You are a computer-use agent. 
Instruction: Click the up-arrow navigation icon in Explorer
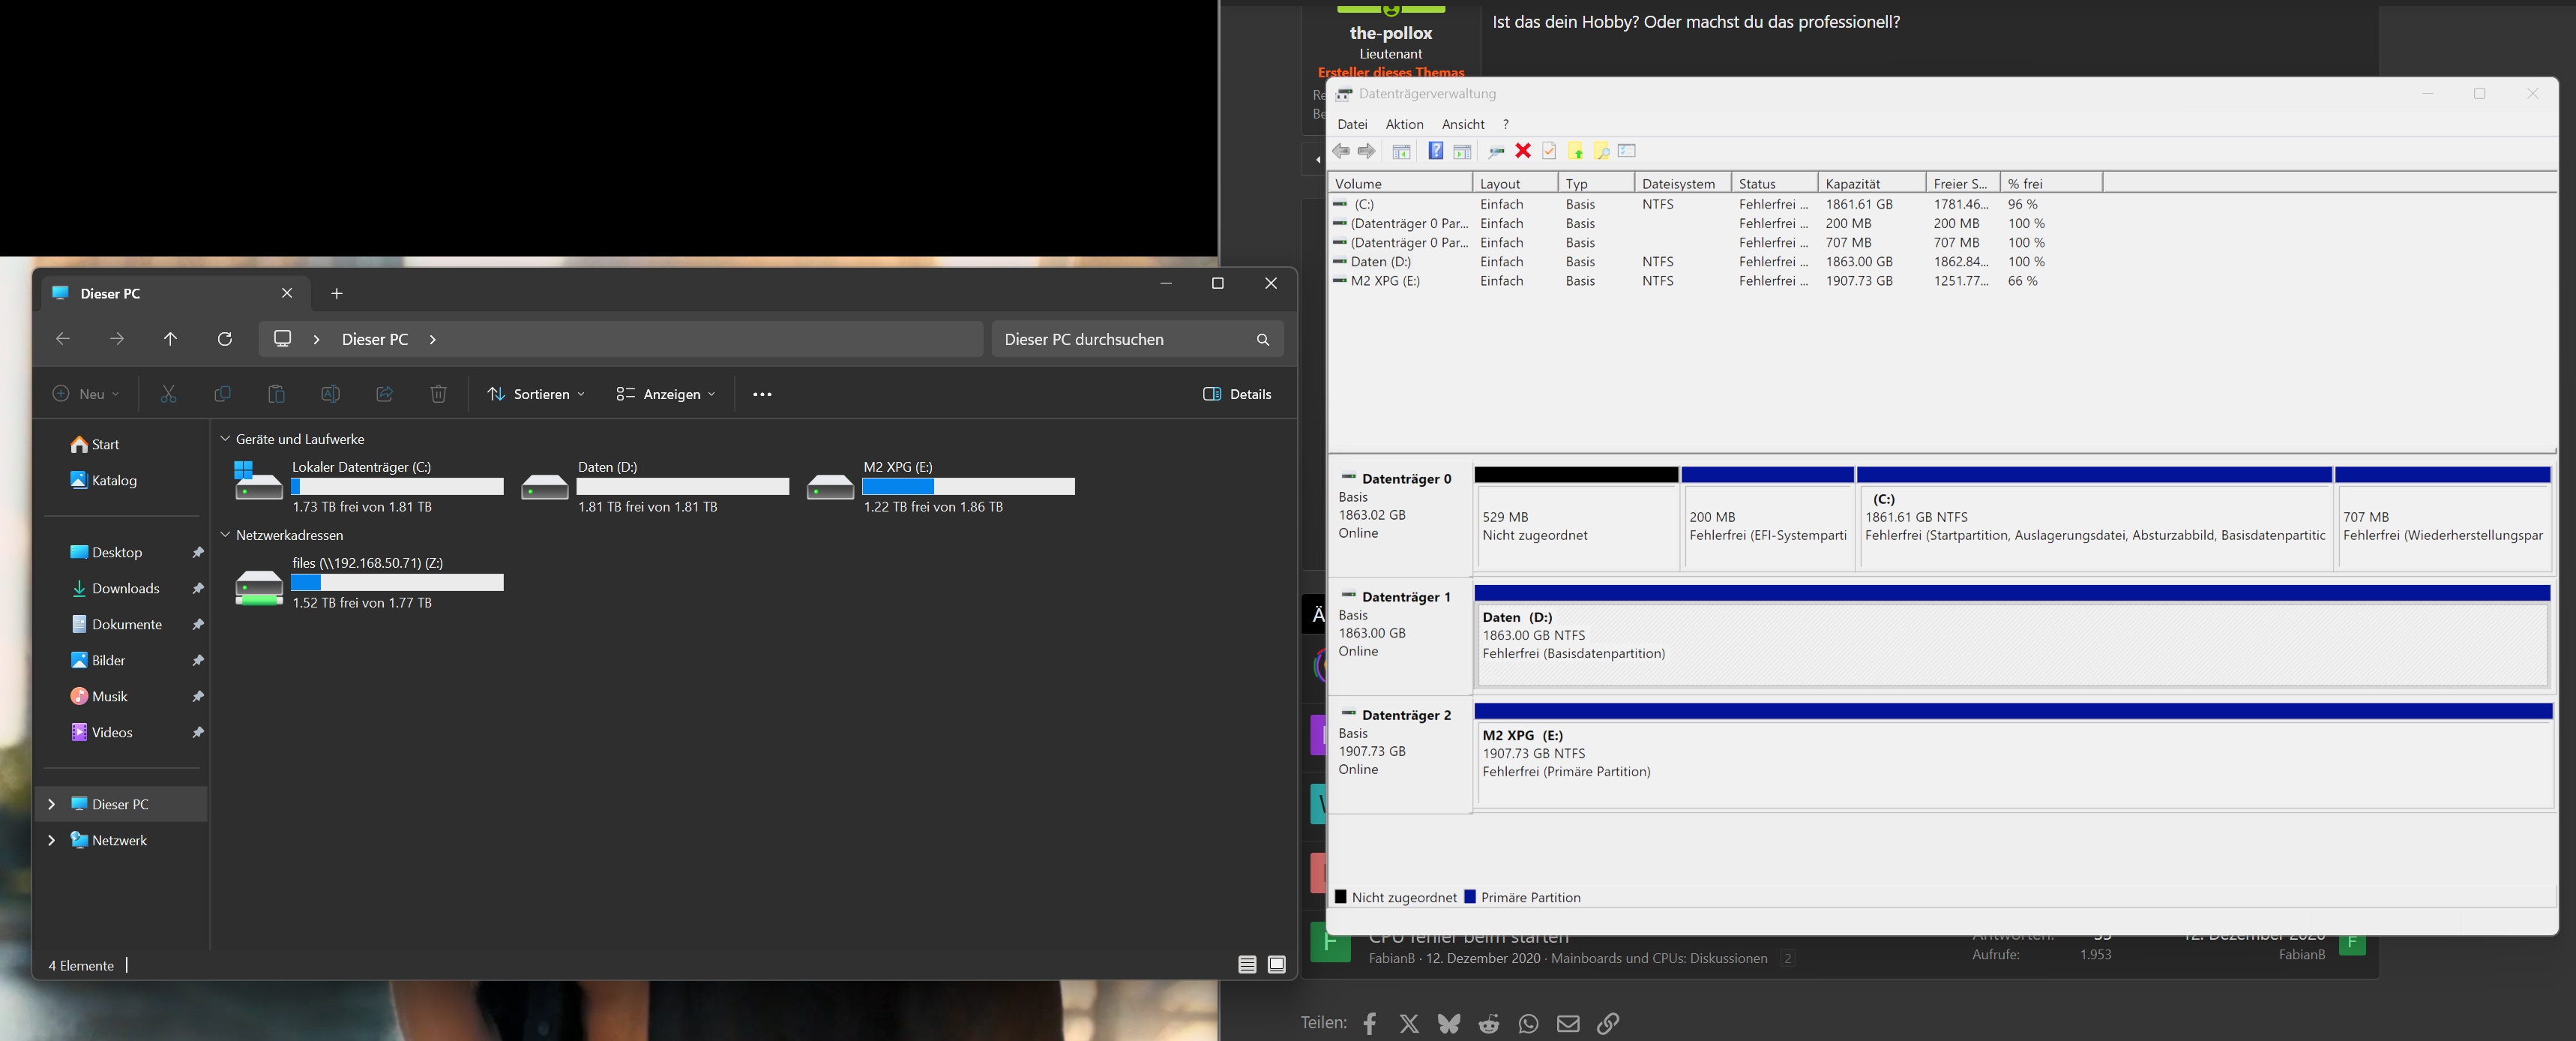pyautogui.click(x=171, y=339)
